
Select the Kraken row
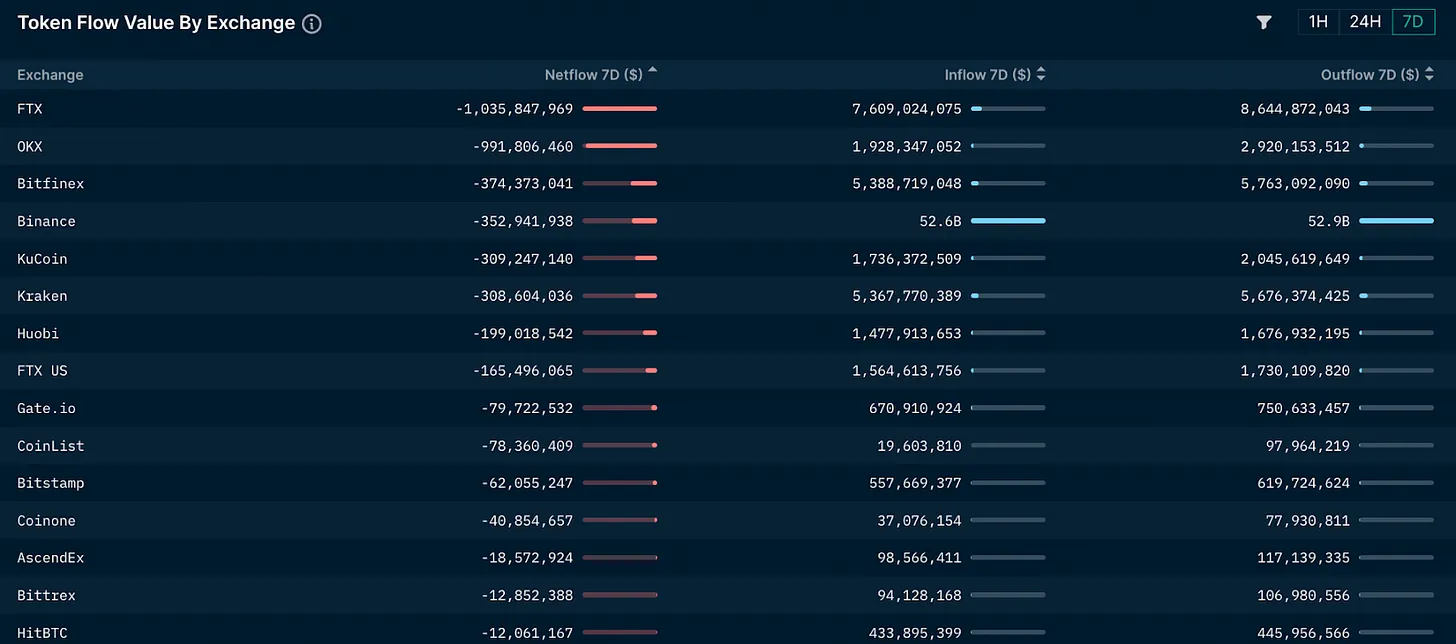728,296
